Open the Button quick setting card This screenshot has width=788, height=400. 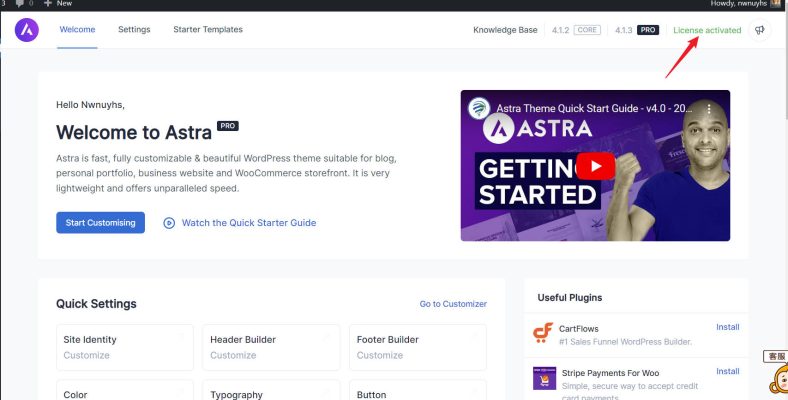[418, 390]
